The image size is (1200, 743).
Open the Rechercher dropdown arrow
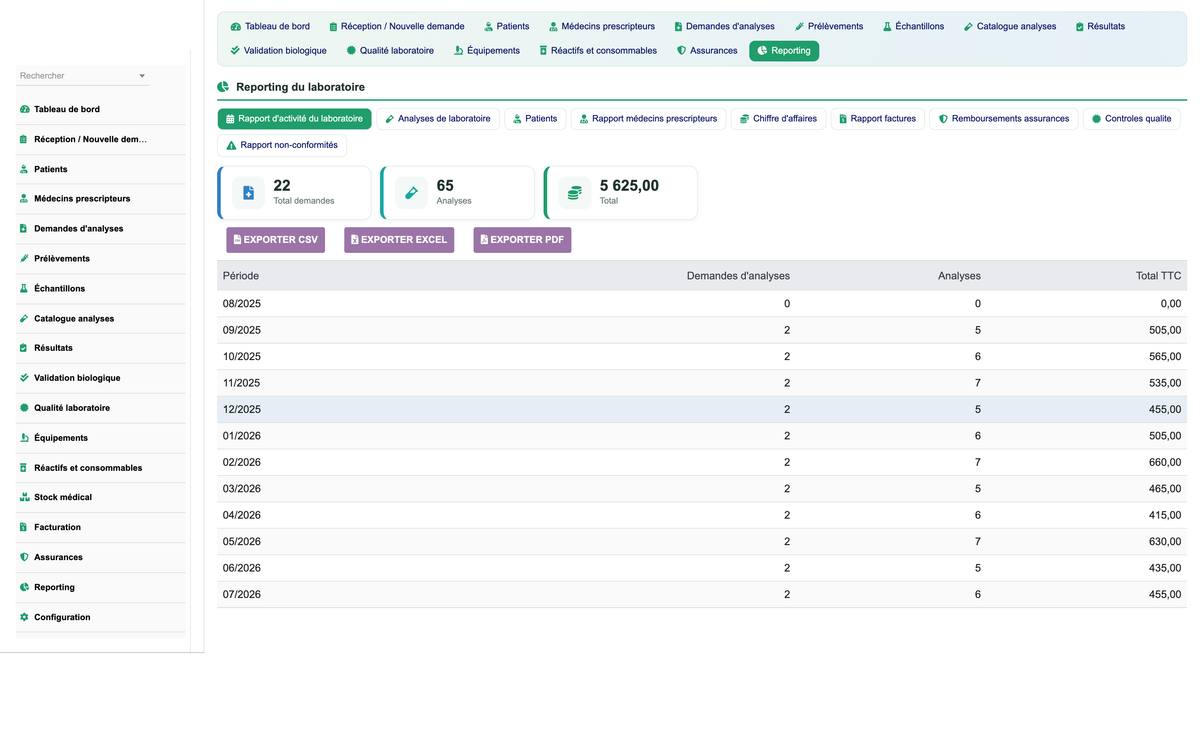click(142, 76)
